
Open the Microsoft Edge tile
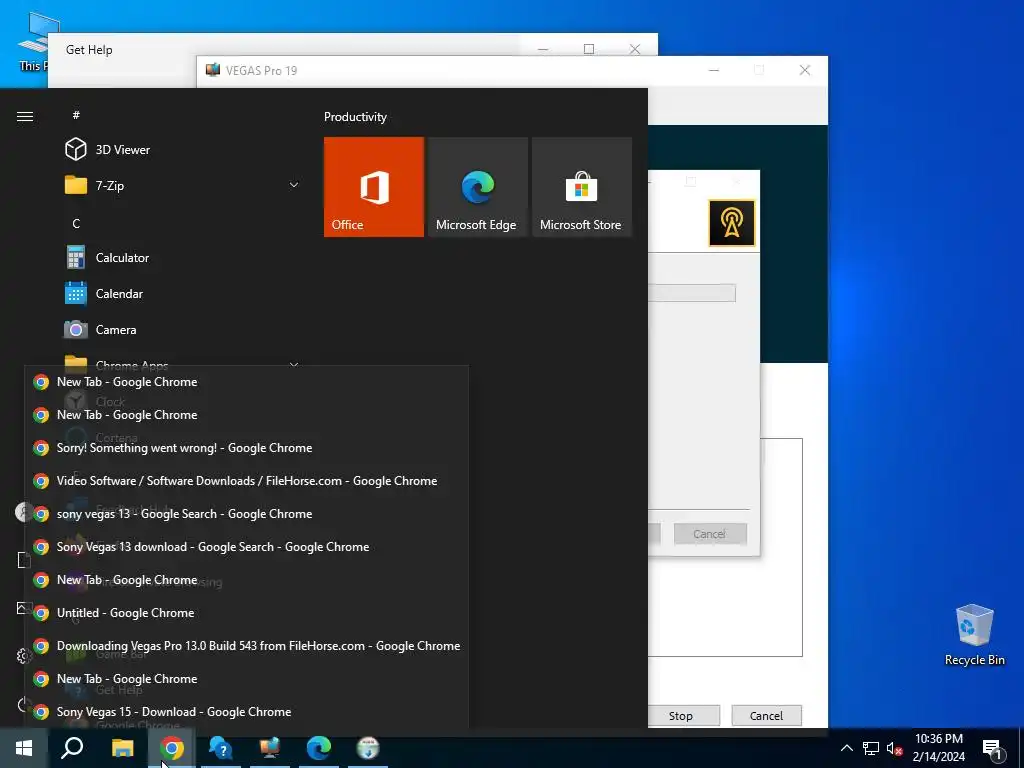[477, 187]
